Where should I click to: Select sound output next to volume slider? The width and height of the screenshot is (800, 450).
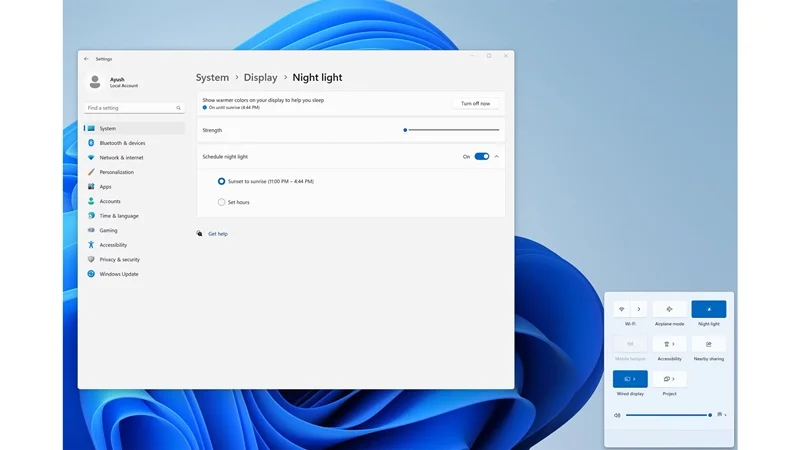[721, 415]
